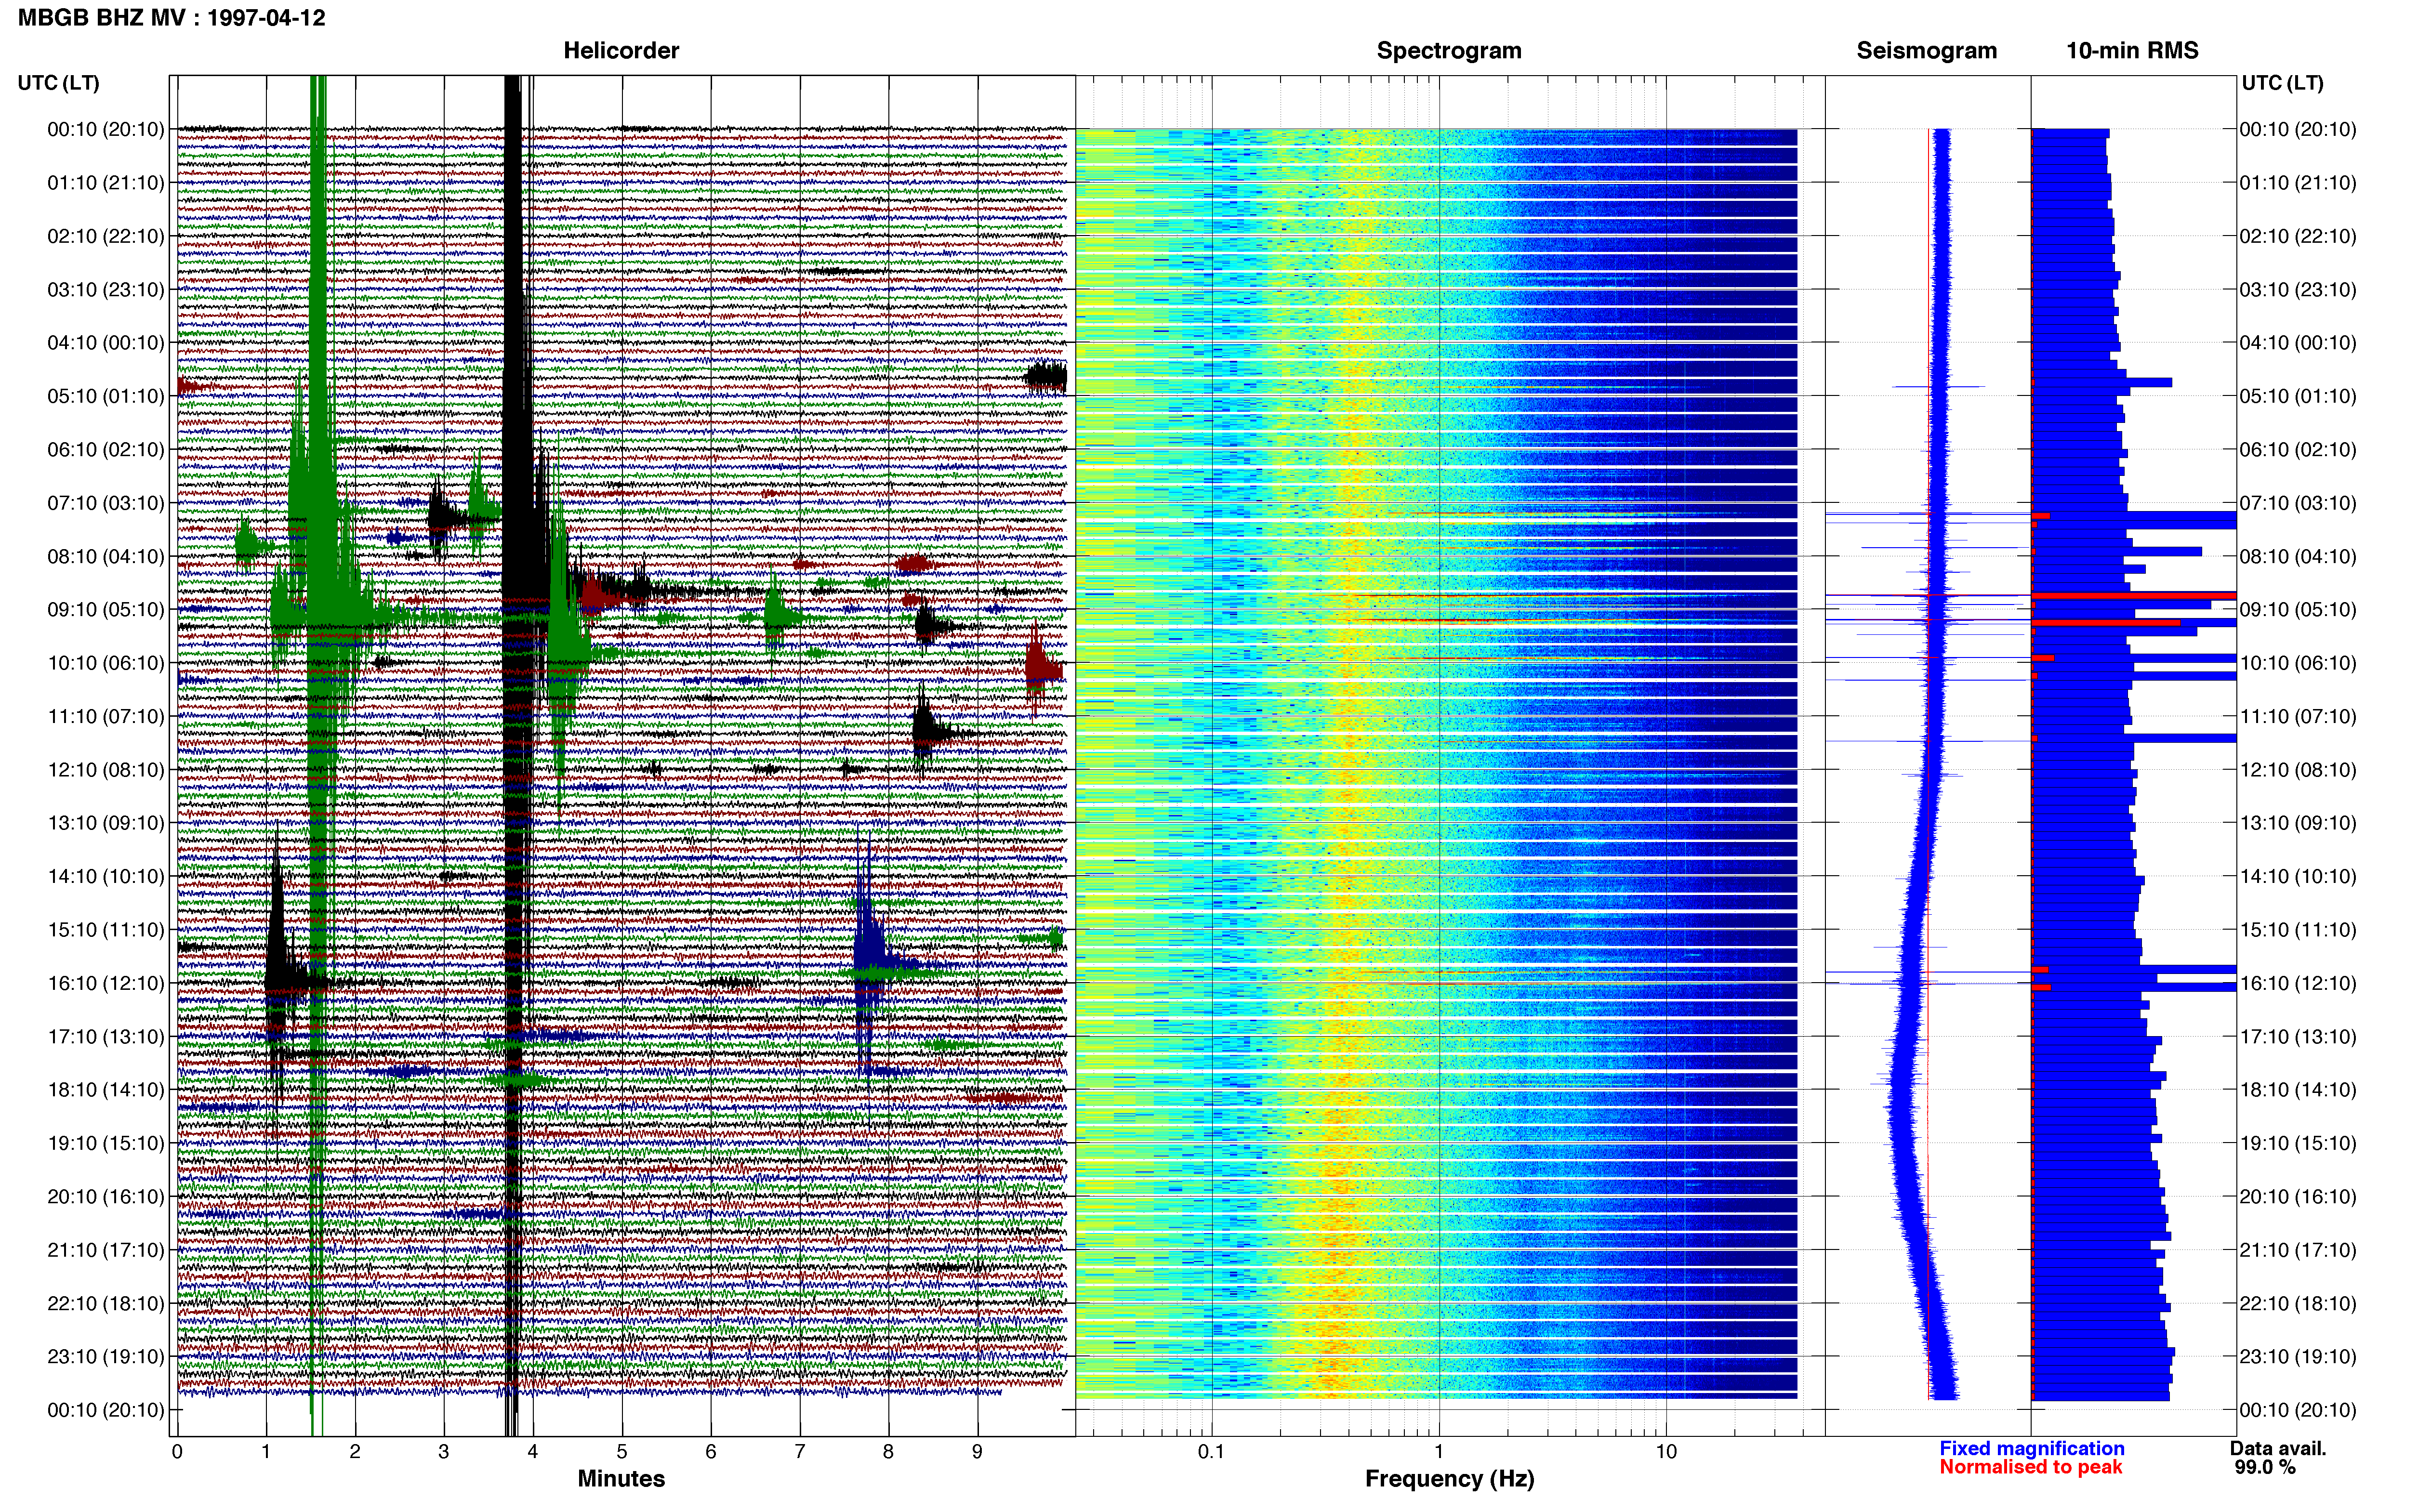
Task: Select the 'Spectrogram' panel heading
Action: pyautogui.click(x=1448, y=51)
